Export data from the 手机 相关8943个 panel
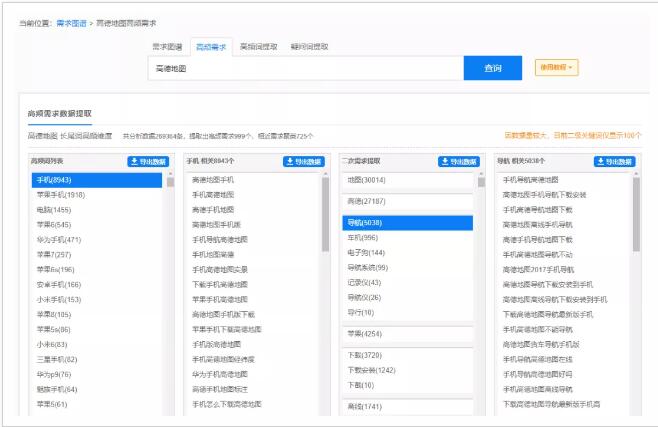 coord(304,161)
